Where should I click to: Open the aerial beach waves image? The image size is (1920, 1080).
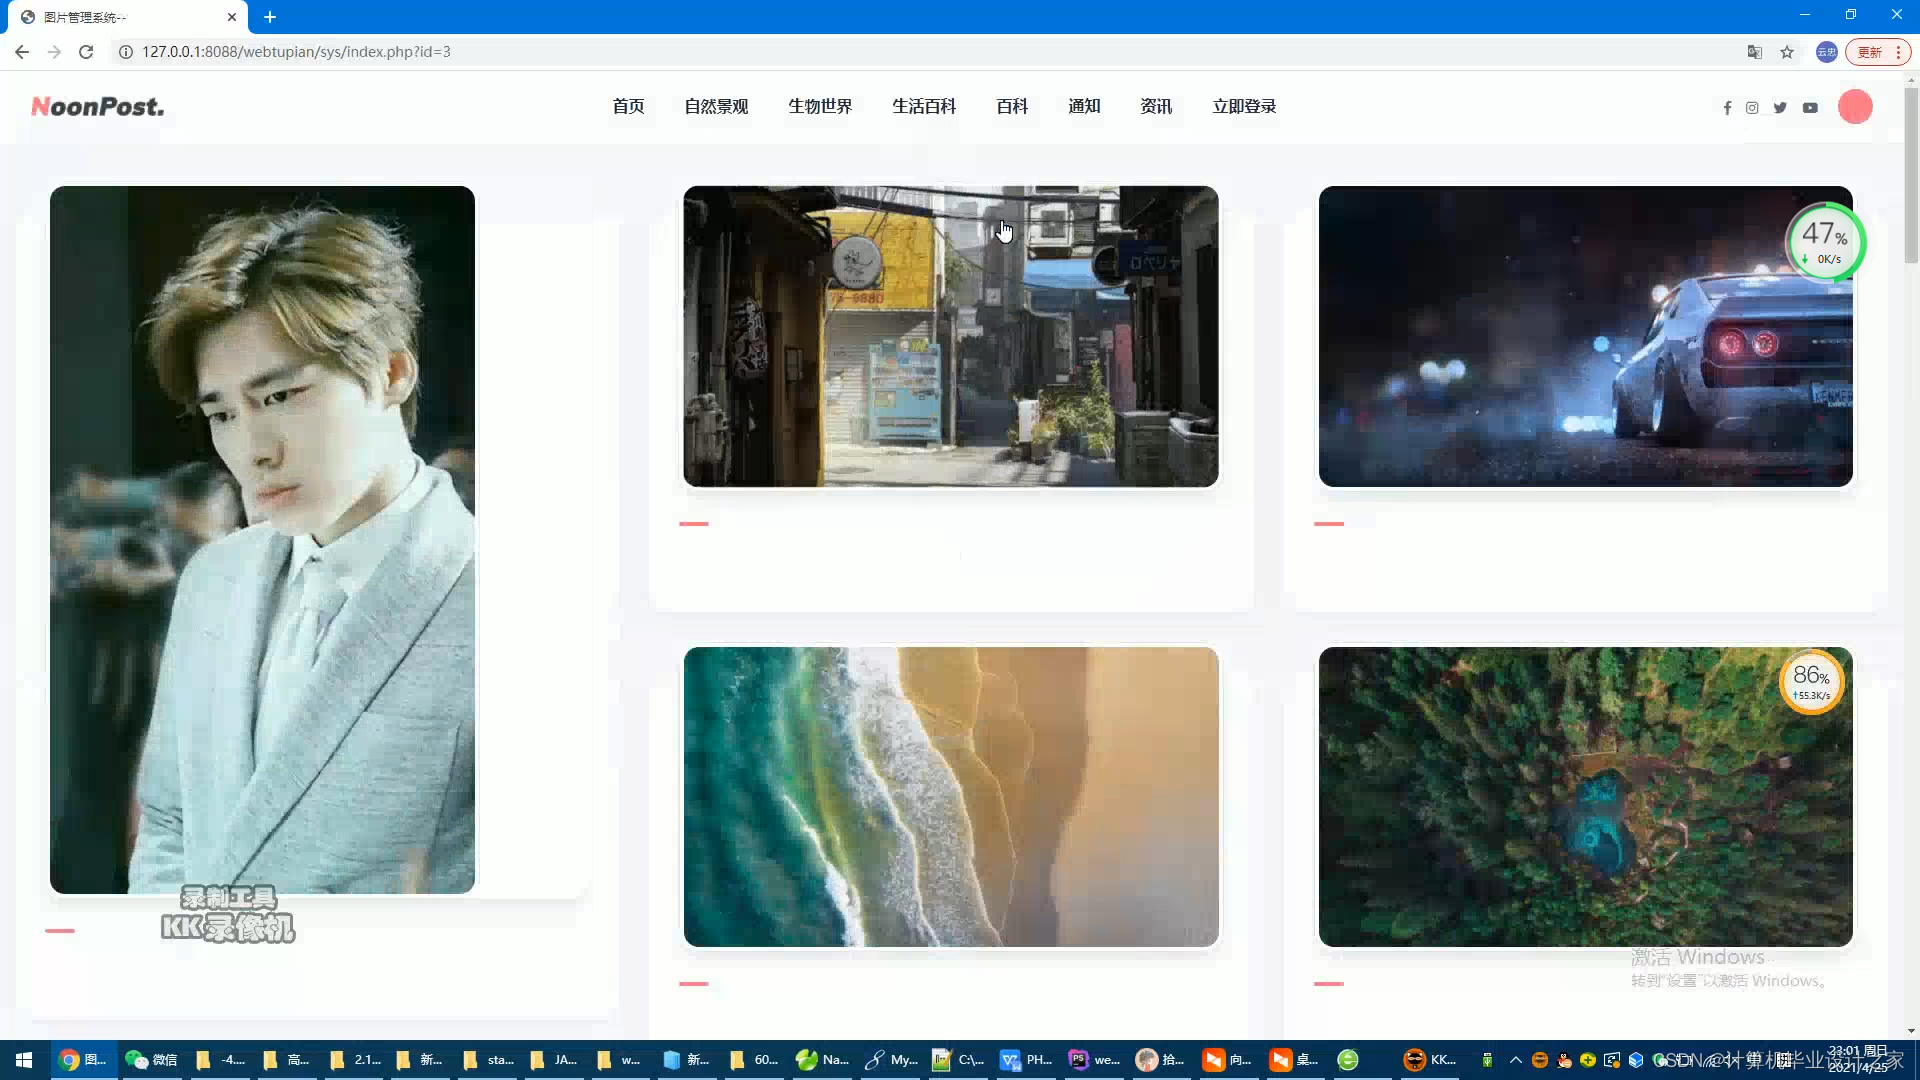coord(950,796)
